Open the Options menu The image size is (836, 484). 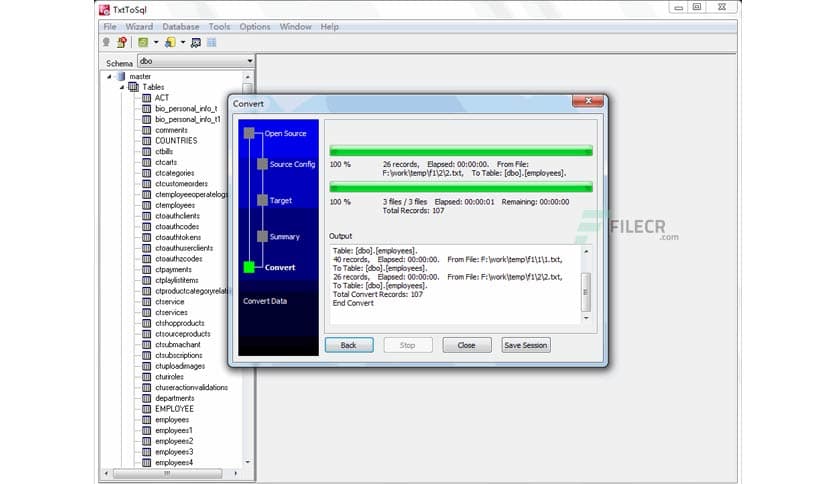(x=255, y=27)
